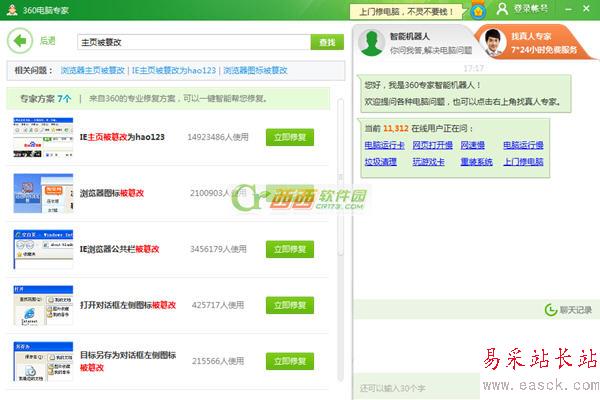This screenshot has height=400, width=600.
Task: Click the 上门修电脑 quick question link
Action: click(523, 162)
